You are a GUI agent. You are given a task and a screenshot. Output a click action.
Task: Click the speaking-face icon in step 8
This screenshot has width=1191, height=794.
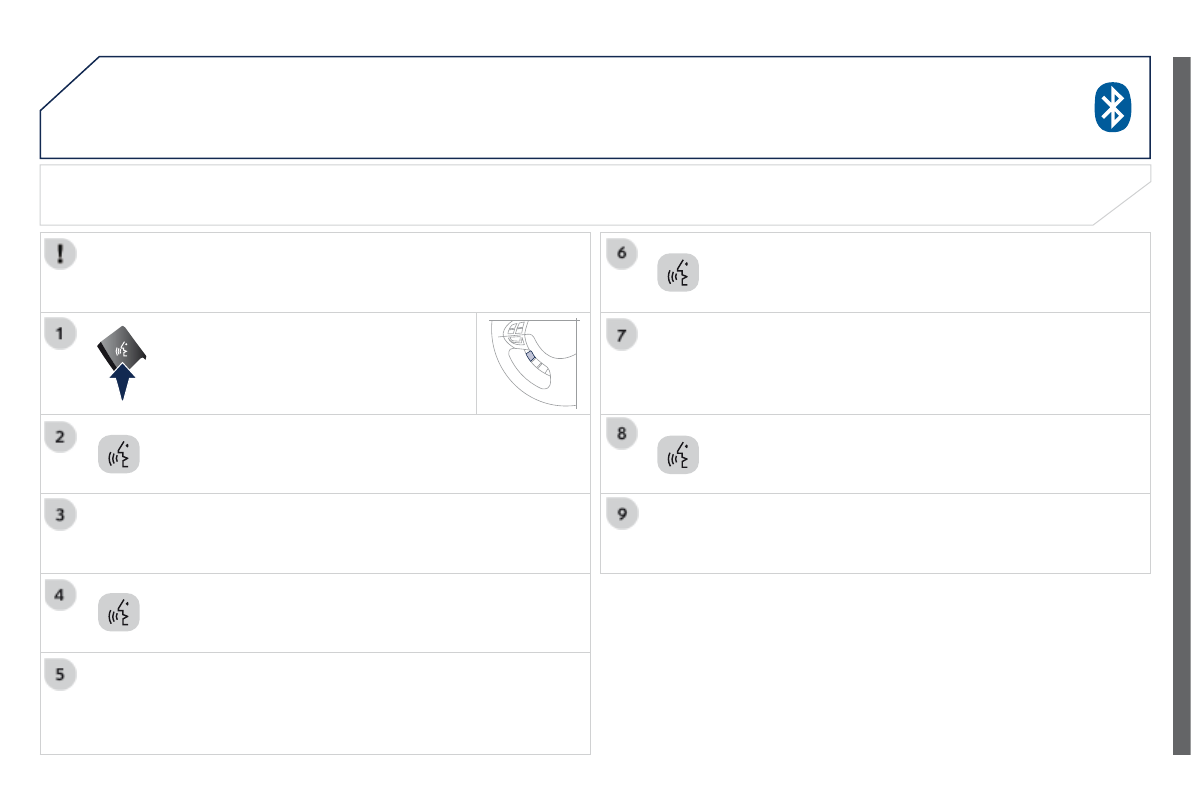(678, 454)
